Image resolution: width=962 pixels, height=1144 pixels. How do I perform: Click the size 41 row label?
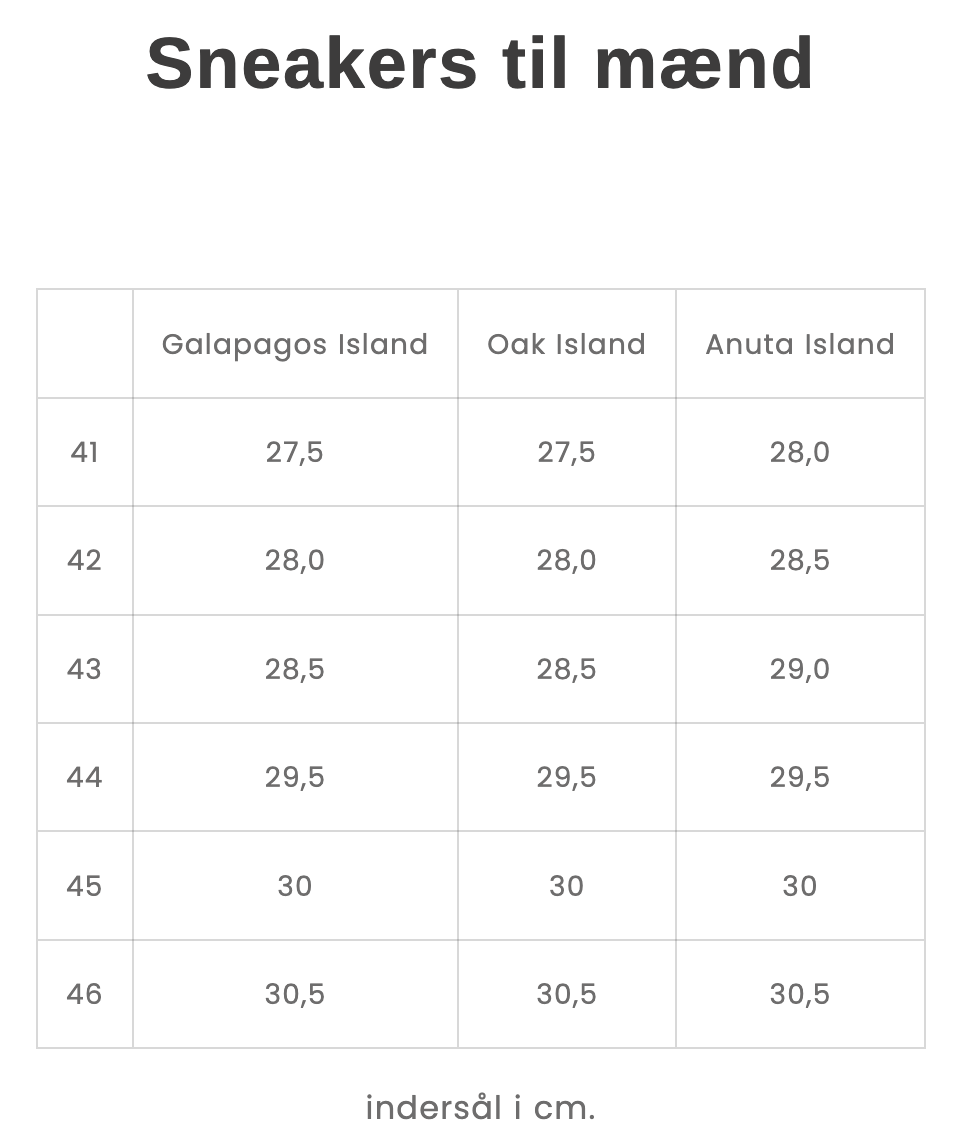point(85,452)
